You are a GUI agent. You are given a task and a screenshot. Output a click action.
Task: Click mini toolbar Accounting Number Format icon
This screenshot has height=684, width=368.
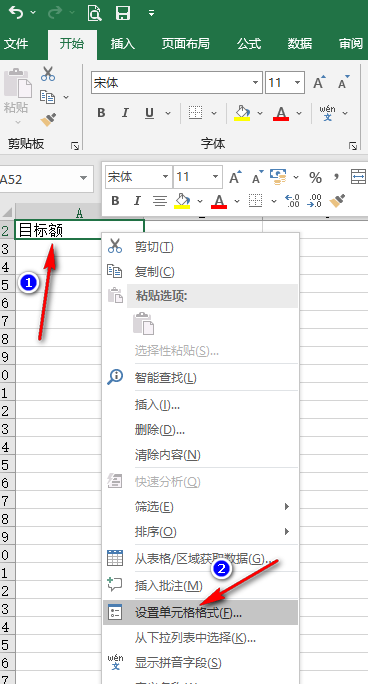pyautogui.click(x=278, y=177)
